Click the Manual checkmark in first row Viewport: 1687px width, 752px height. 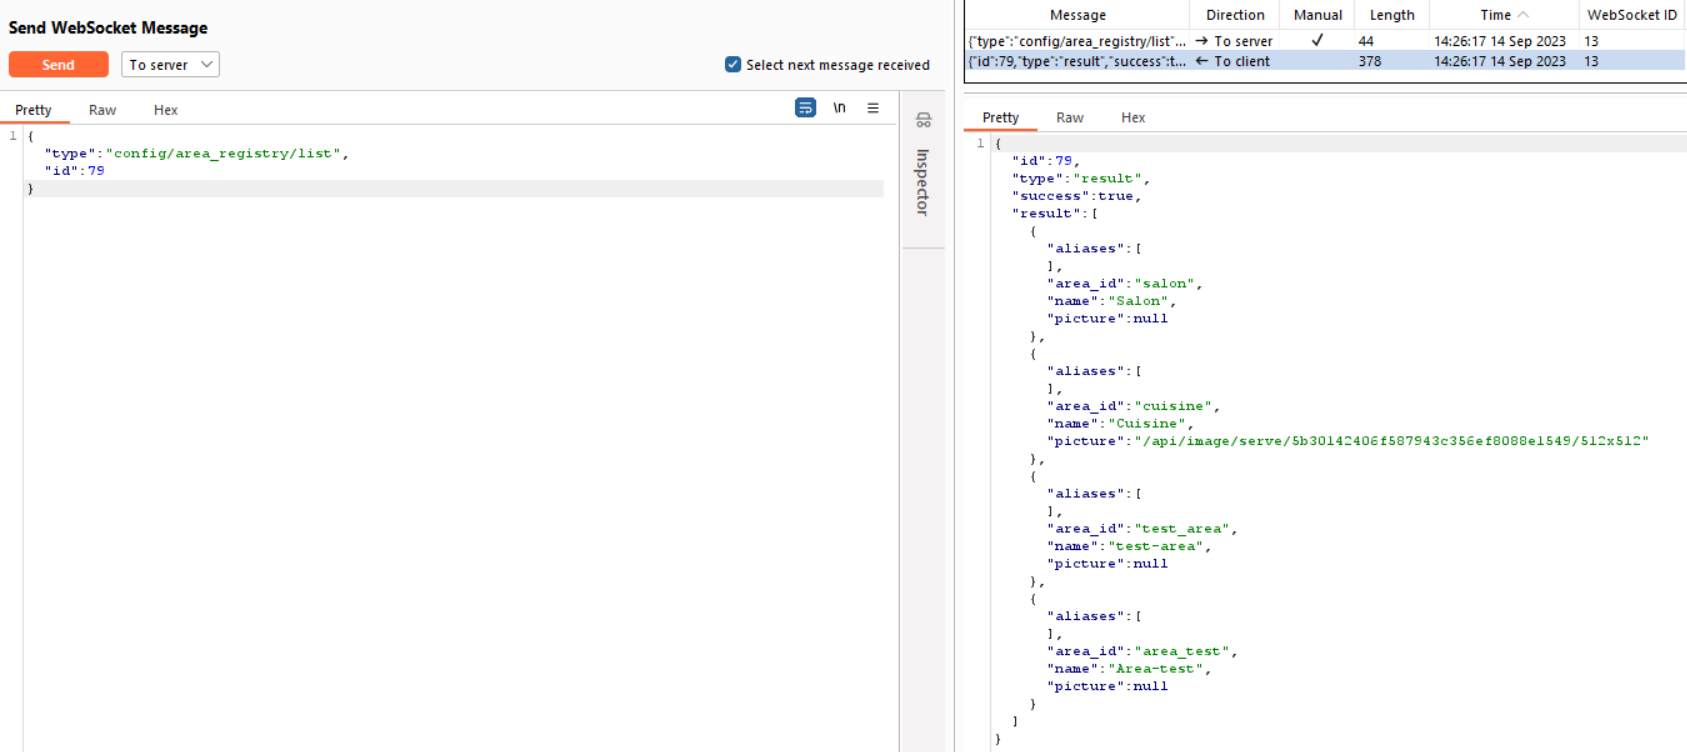[1317, 41]
